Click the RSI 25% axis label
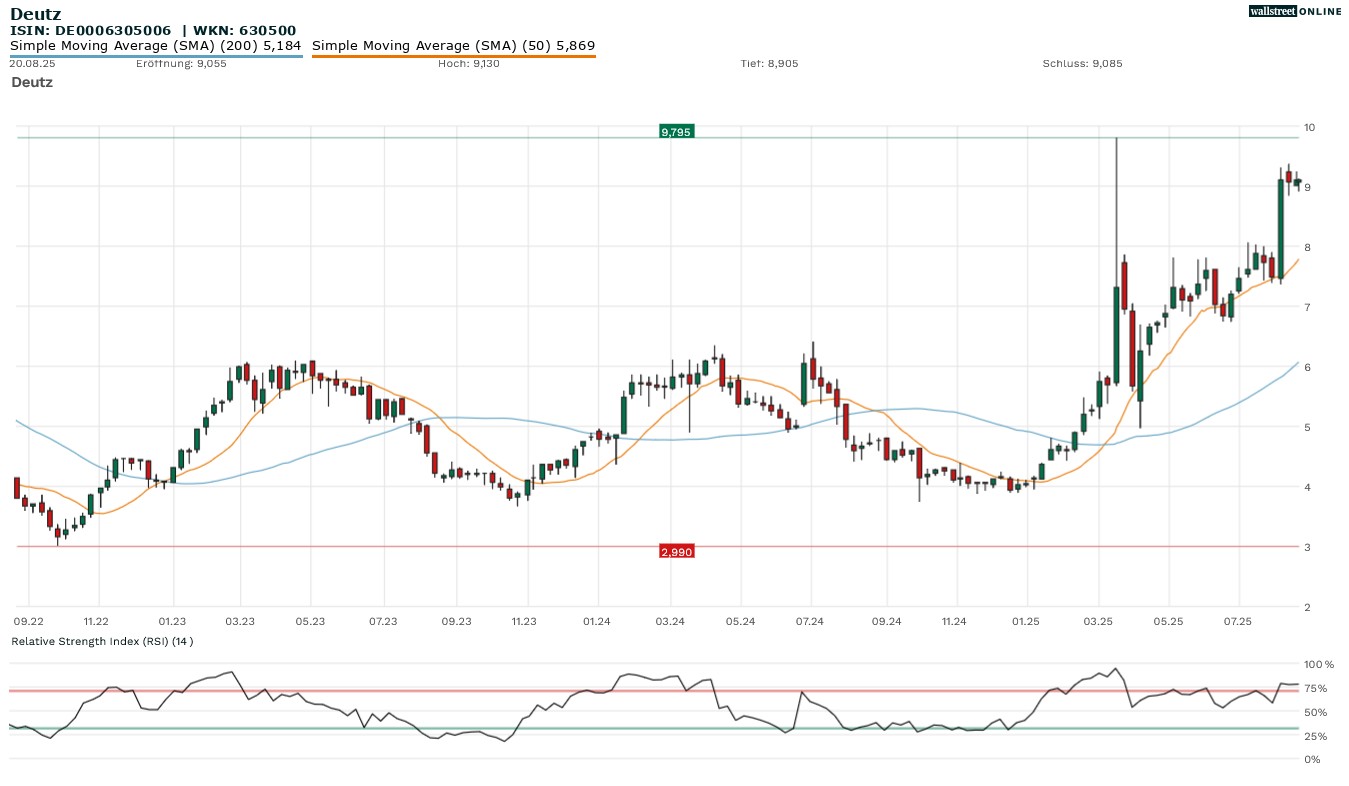This screenshot has width=1349, height=786. pos(1315,736)
